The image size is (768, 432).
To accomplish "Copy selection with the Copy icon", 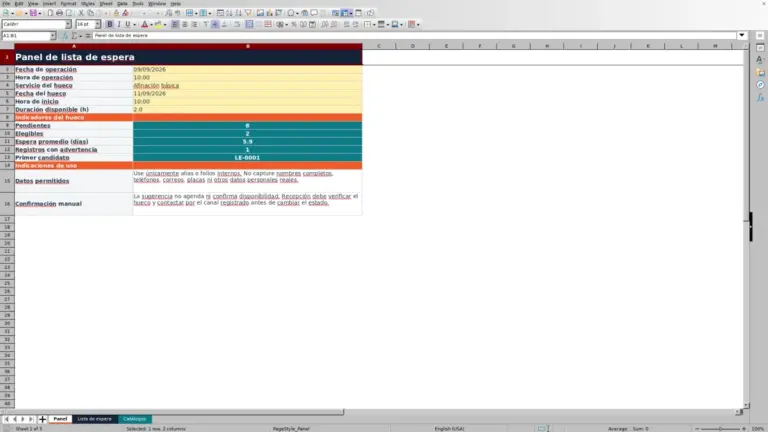I will coord(91,13).
